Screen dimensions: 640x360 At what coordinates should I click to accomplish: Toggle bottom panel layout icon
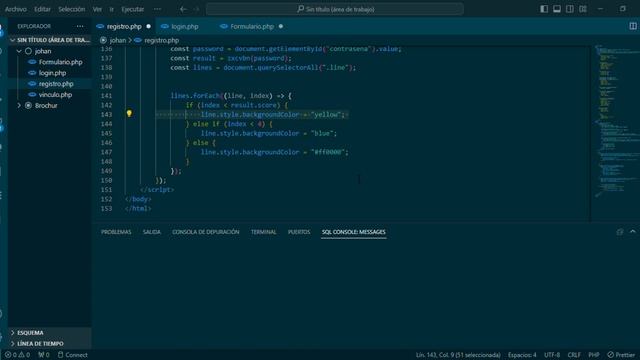point(557,9)
